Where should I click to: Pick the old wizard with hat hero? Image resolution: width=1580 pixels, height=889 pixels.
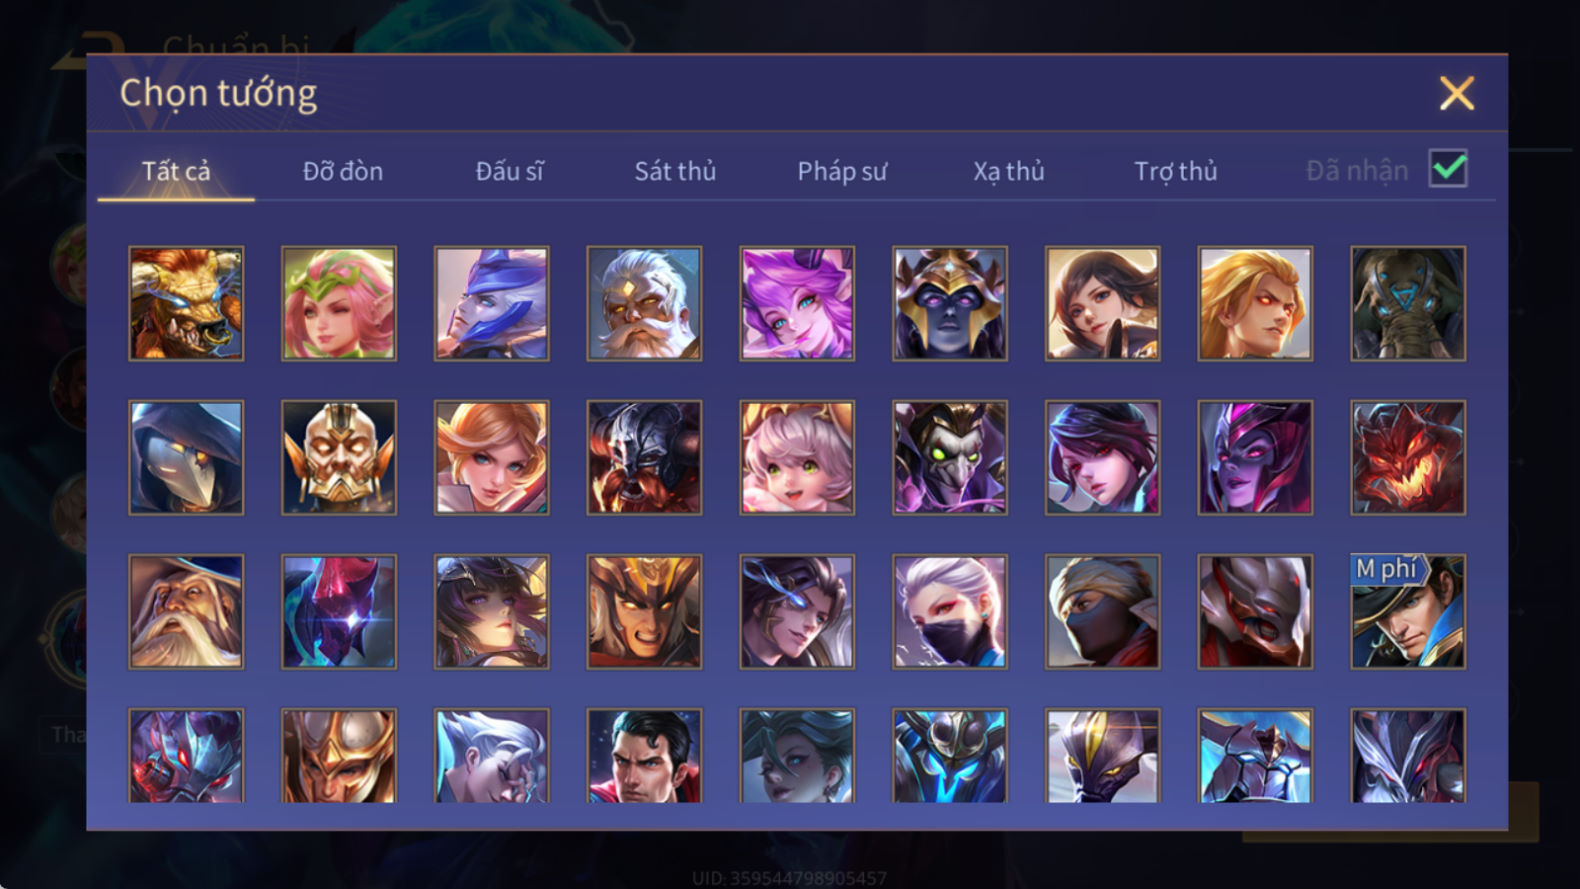(186, 612)
